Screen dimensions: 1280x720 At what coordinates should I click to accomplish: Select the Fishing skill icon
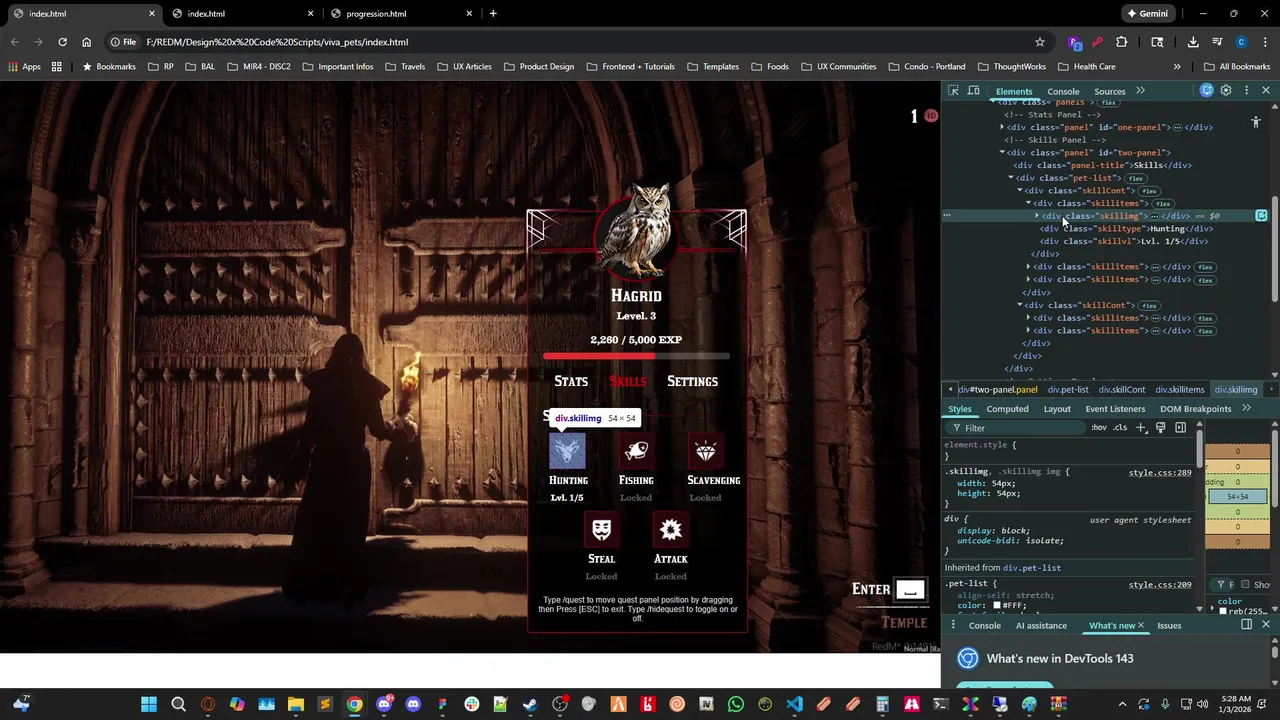click(x=636, y=451)
